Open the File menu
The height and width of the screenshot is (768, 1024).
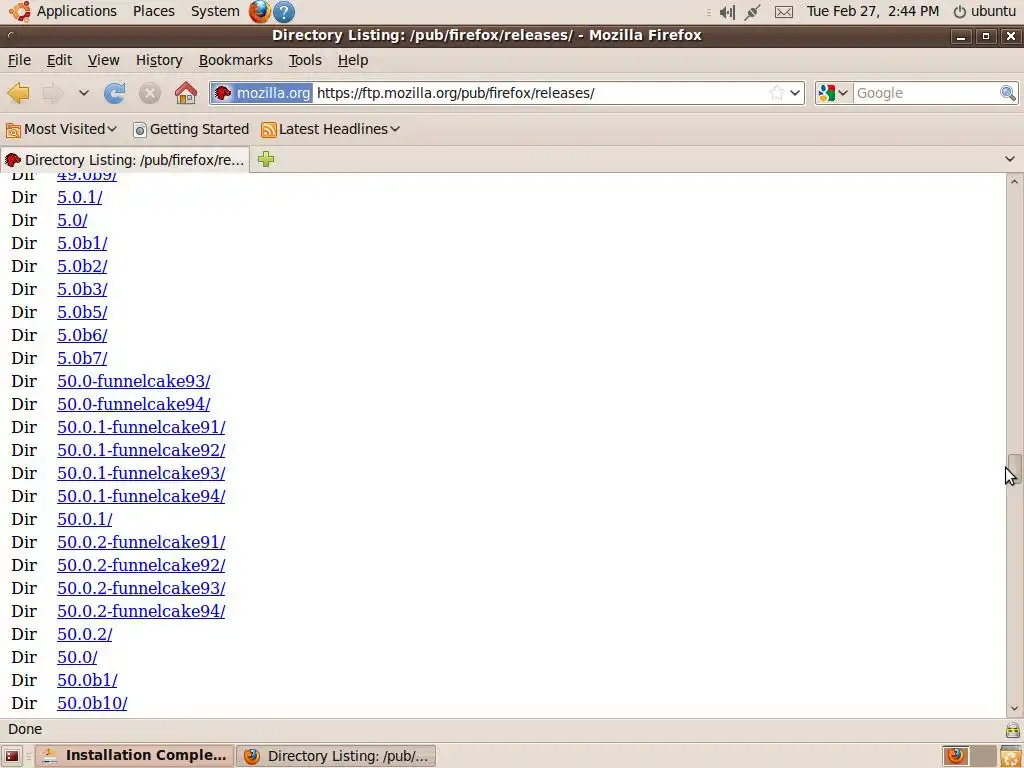tap(19, 60)
